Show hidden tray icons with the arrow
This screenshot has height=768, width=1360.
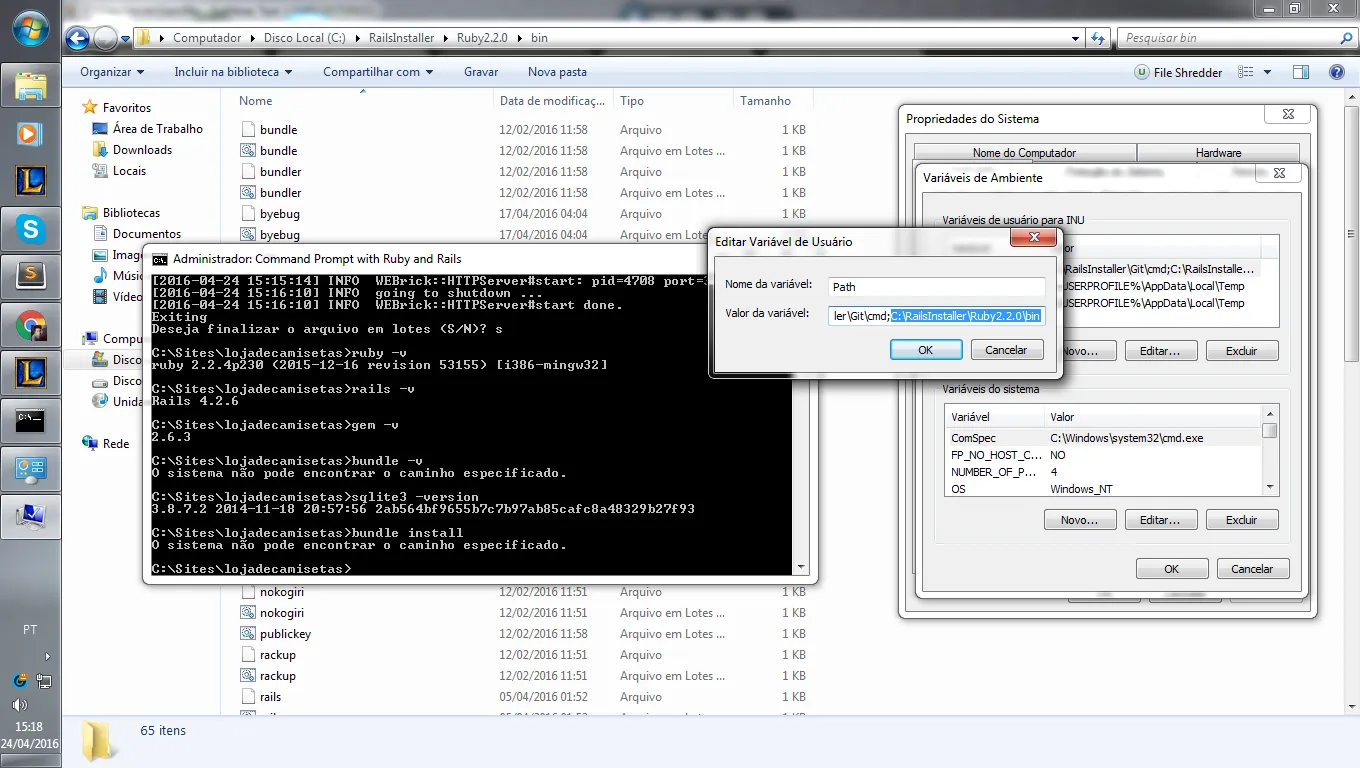pos(47,656)
